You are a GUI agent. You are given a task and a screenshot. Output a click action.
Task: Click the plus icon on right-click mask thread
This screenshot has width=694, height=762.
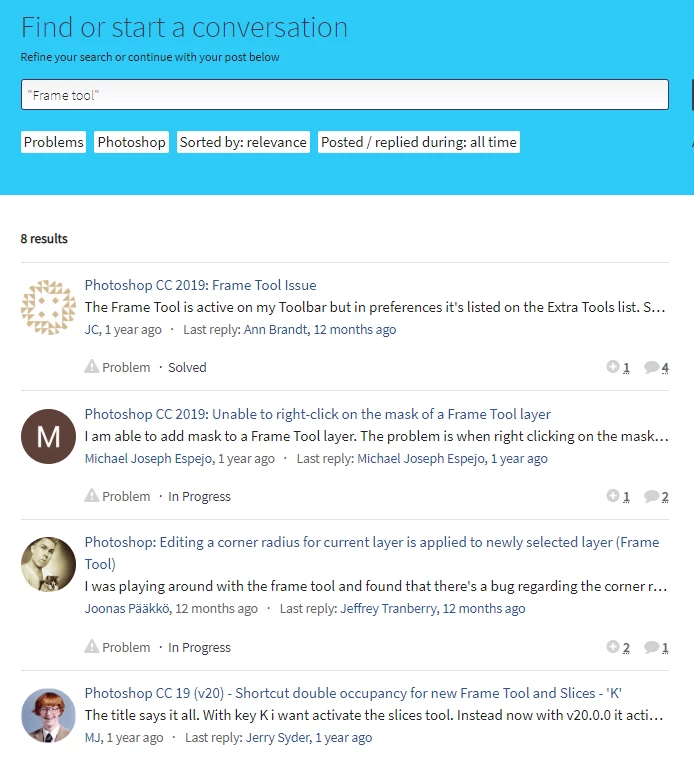pos(613,495)
